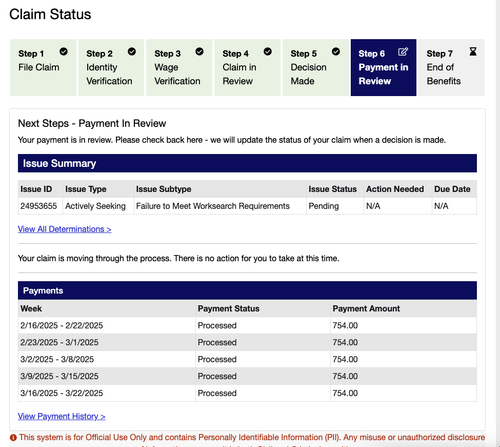
Task: Click the 'Your claim is moving through' message
Action: 178,258
